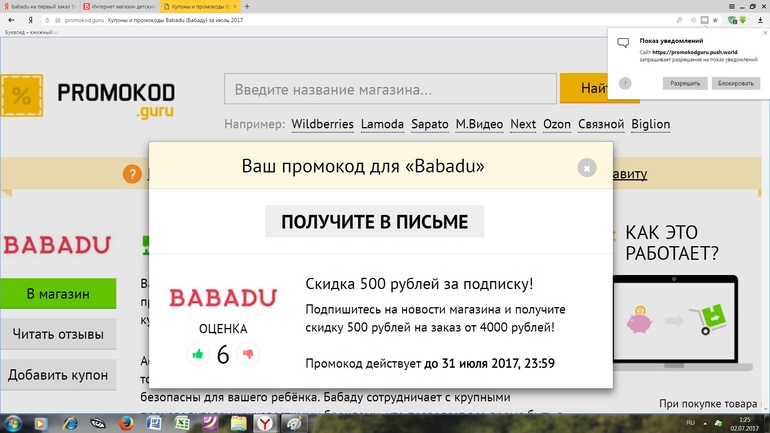
Task: Click the thumbs down rating icon
Action: tap(248, 353)
